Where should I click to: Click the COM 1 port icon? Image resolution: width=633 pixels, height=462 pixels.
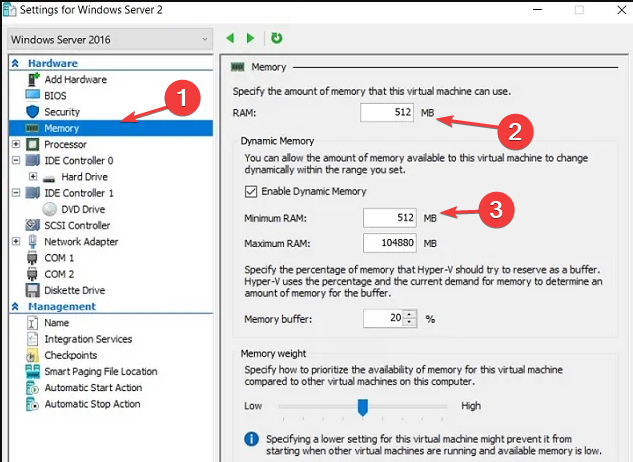[x=32, y=258]
